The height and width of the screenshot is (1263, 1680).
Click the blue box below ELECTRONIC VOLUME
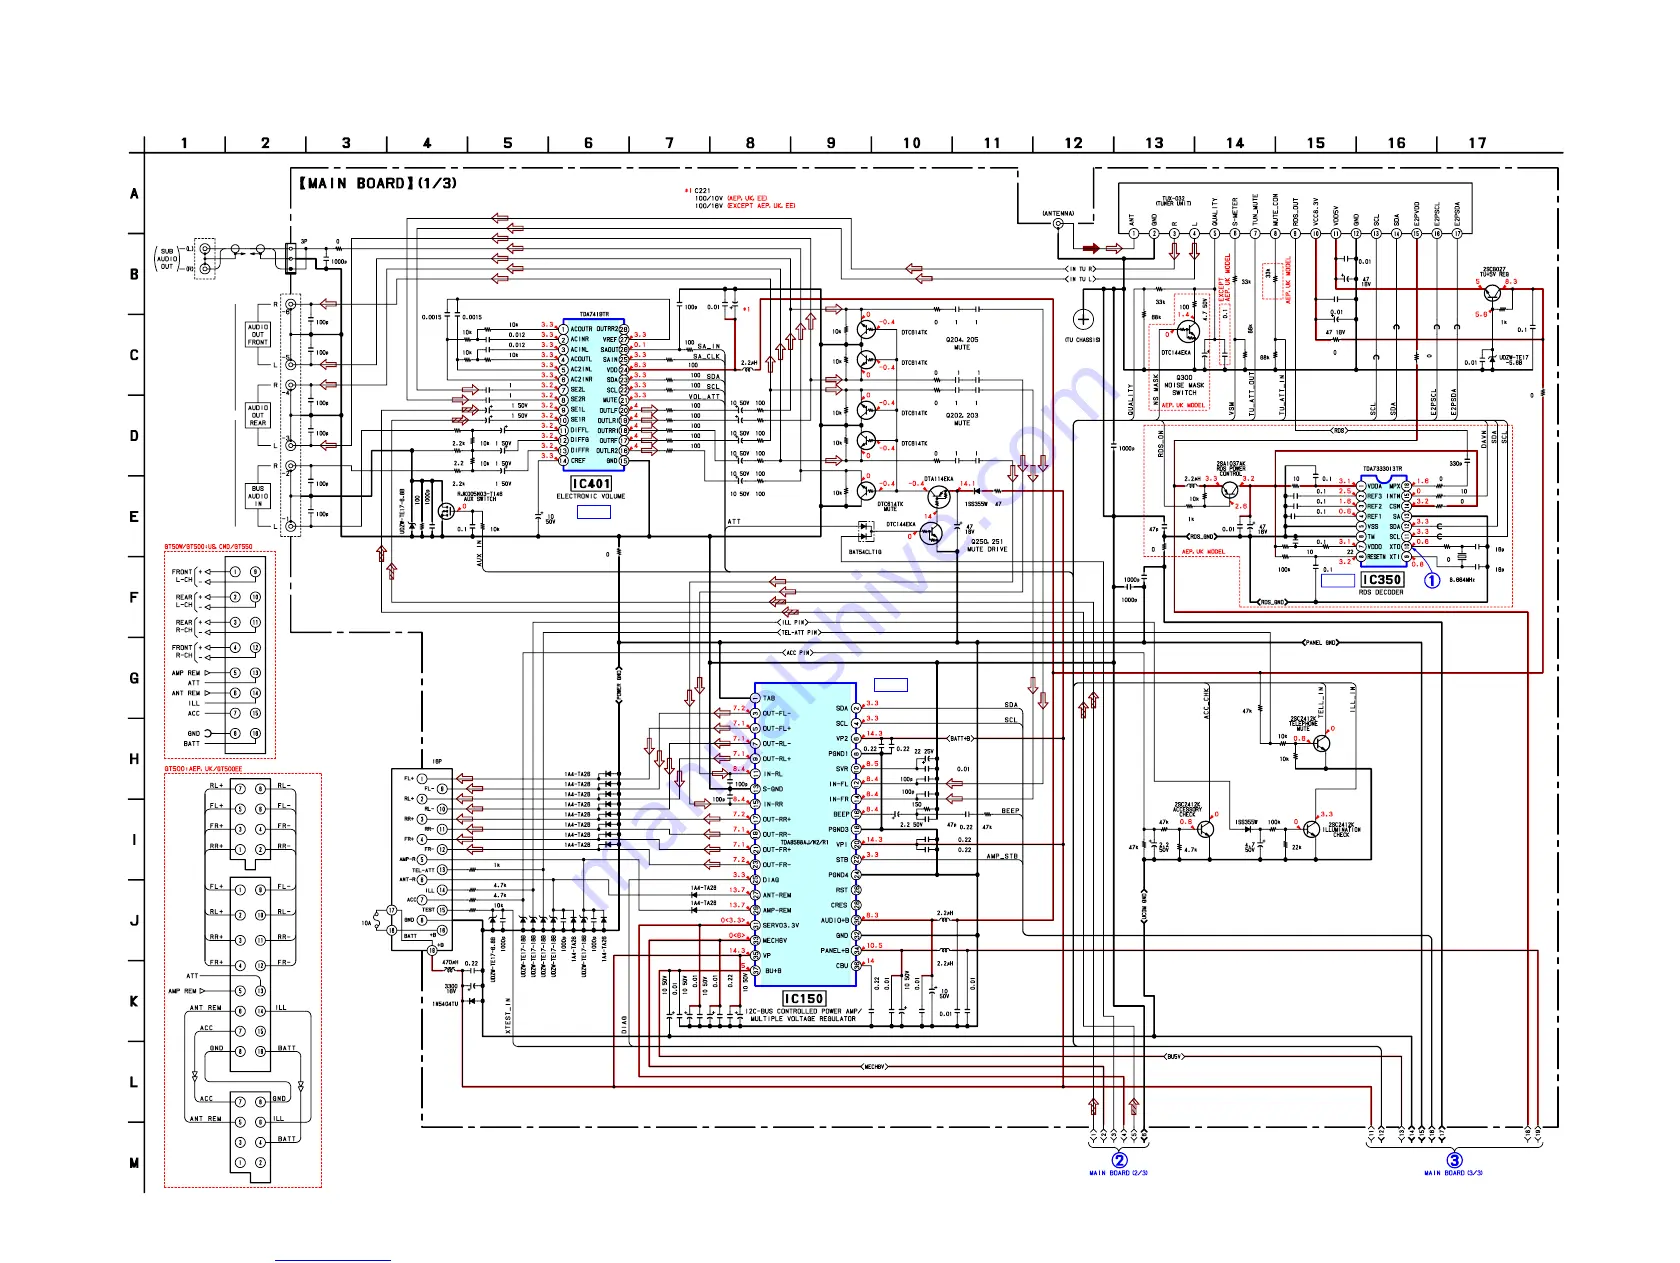594,512
